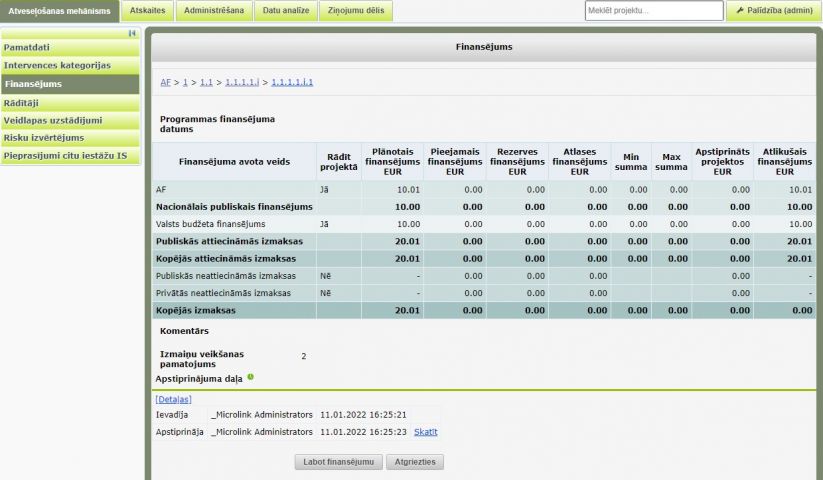Click the Meklēt projektu search field

point(653,11)
